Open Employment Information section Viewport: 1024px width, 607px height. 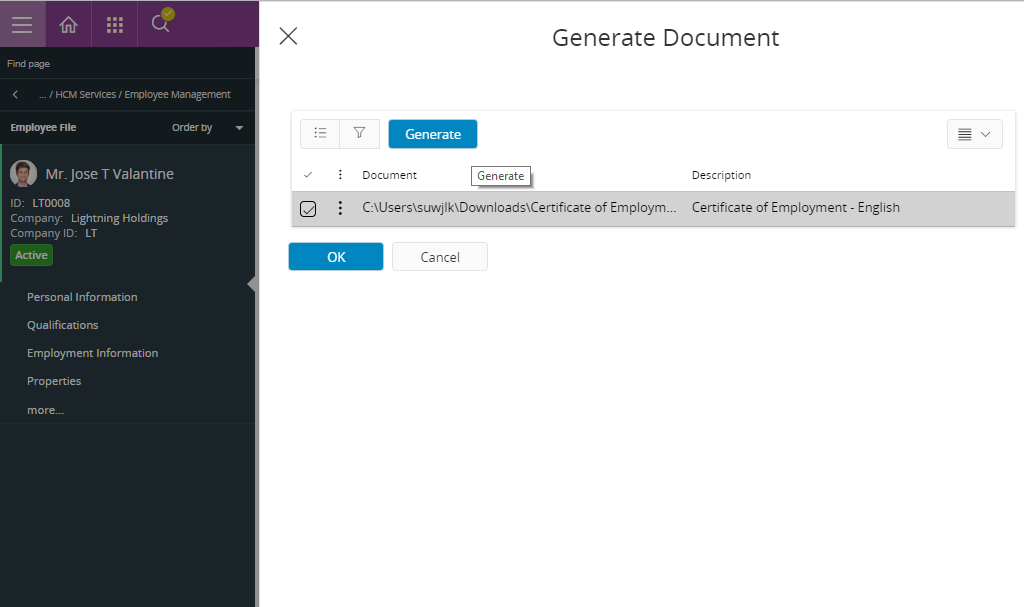coord(92,353)
